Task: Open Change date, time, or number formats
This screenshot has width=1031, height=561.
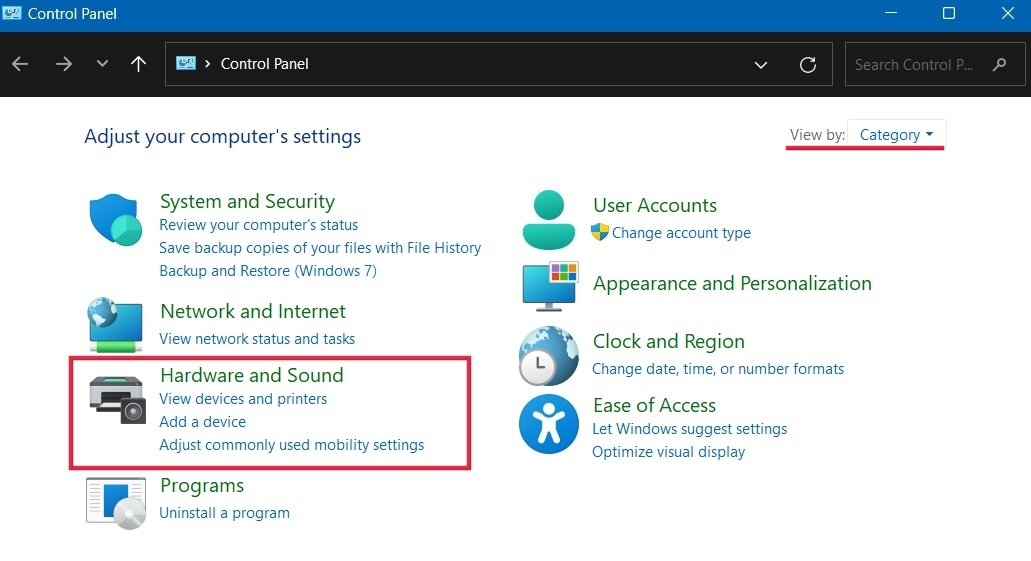Action: pos(718,369)
